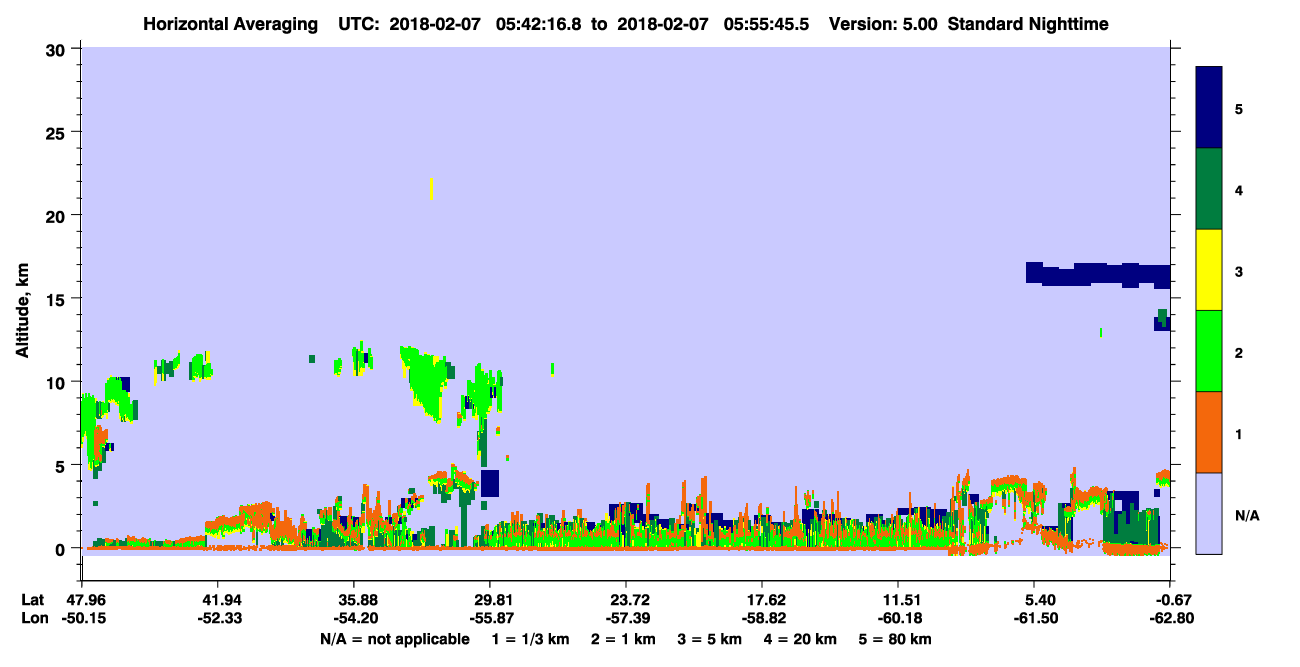Click the 10 km altitude tick label

pos(58,382)
